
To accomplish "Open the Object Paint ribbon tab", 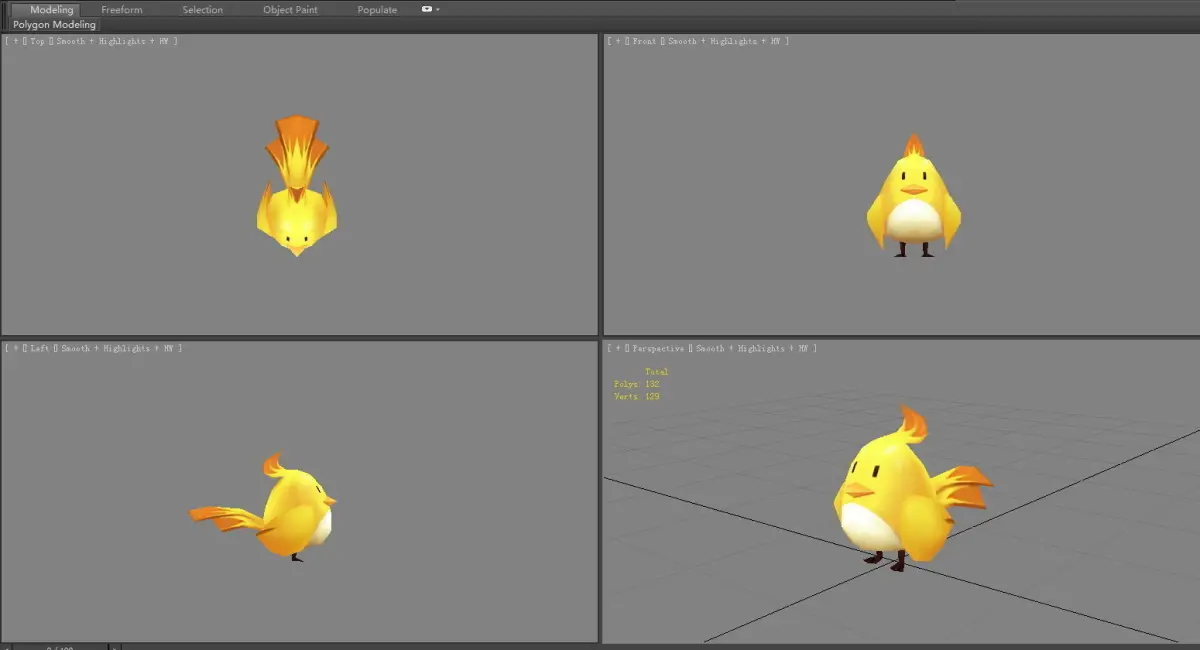I will [290, 10].
